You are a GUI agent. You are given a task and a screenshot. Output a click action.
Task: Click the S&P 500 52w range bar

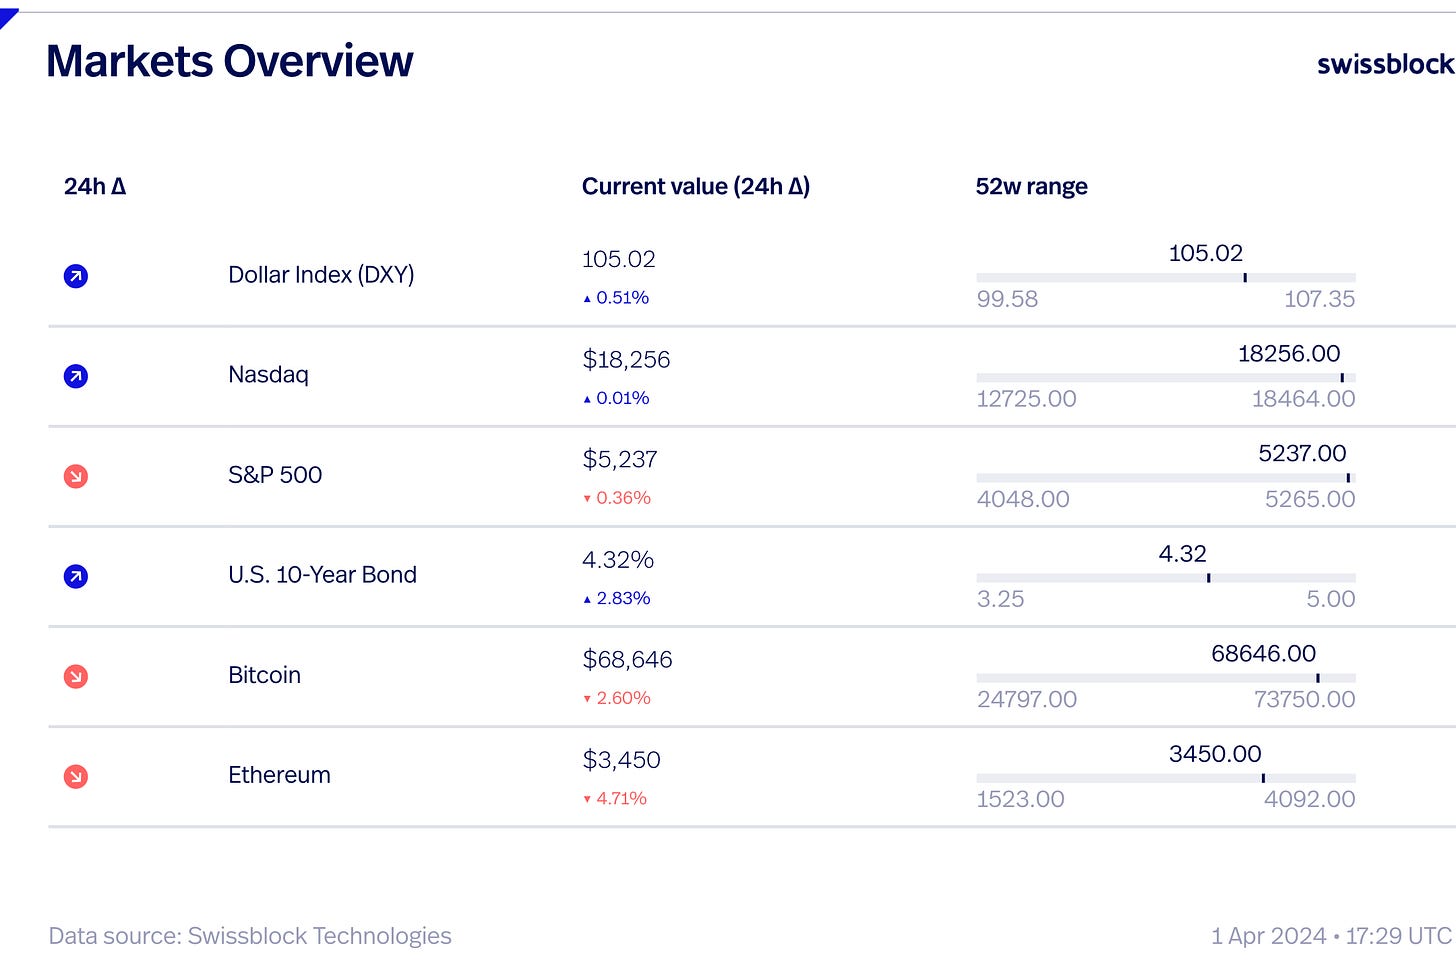point(1166,478)
